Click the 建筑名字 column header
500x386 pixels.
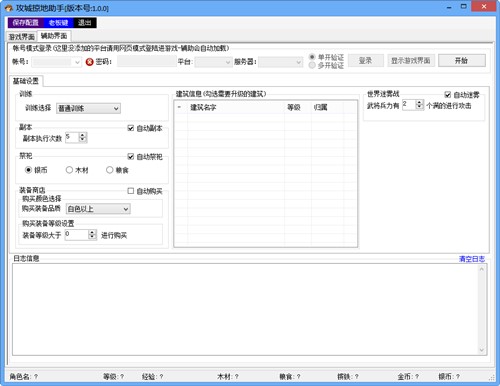tap(236, 107)
